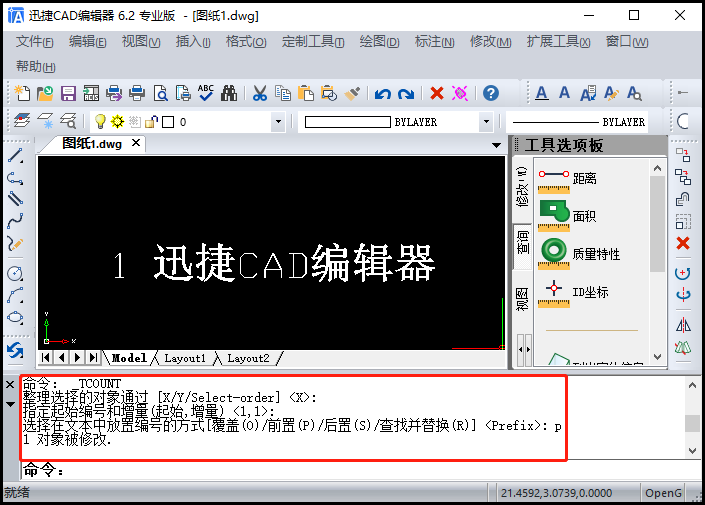Toggle layer lock padlock icon
Viewport: 705px width, 505px height.
coord(152,121)
